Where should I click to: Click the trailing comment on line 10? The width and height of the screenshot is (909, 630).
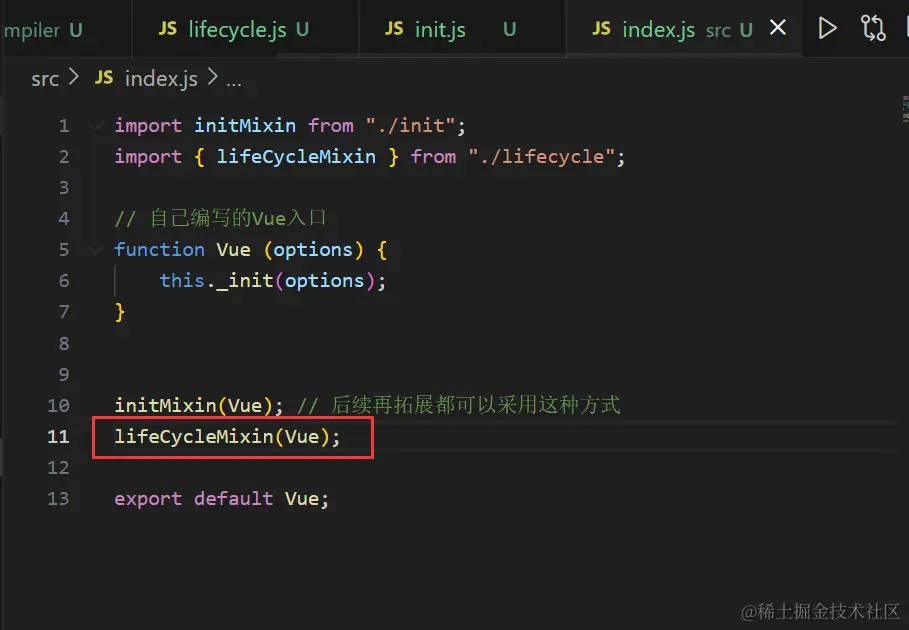coord(459,405)
